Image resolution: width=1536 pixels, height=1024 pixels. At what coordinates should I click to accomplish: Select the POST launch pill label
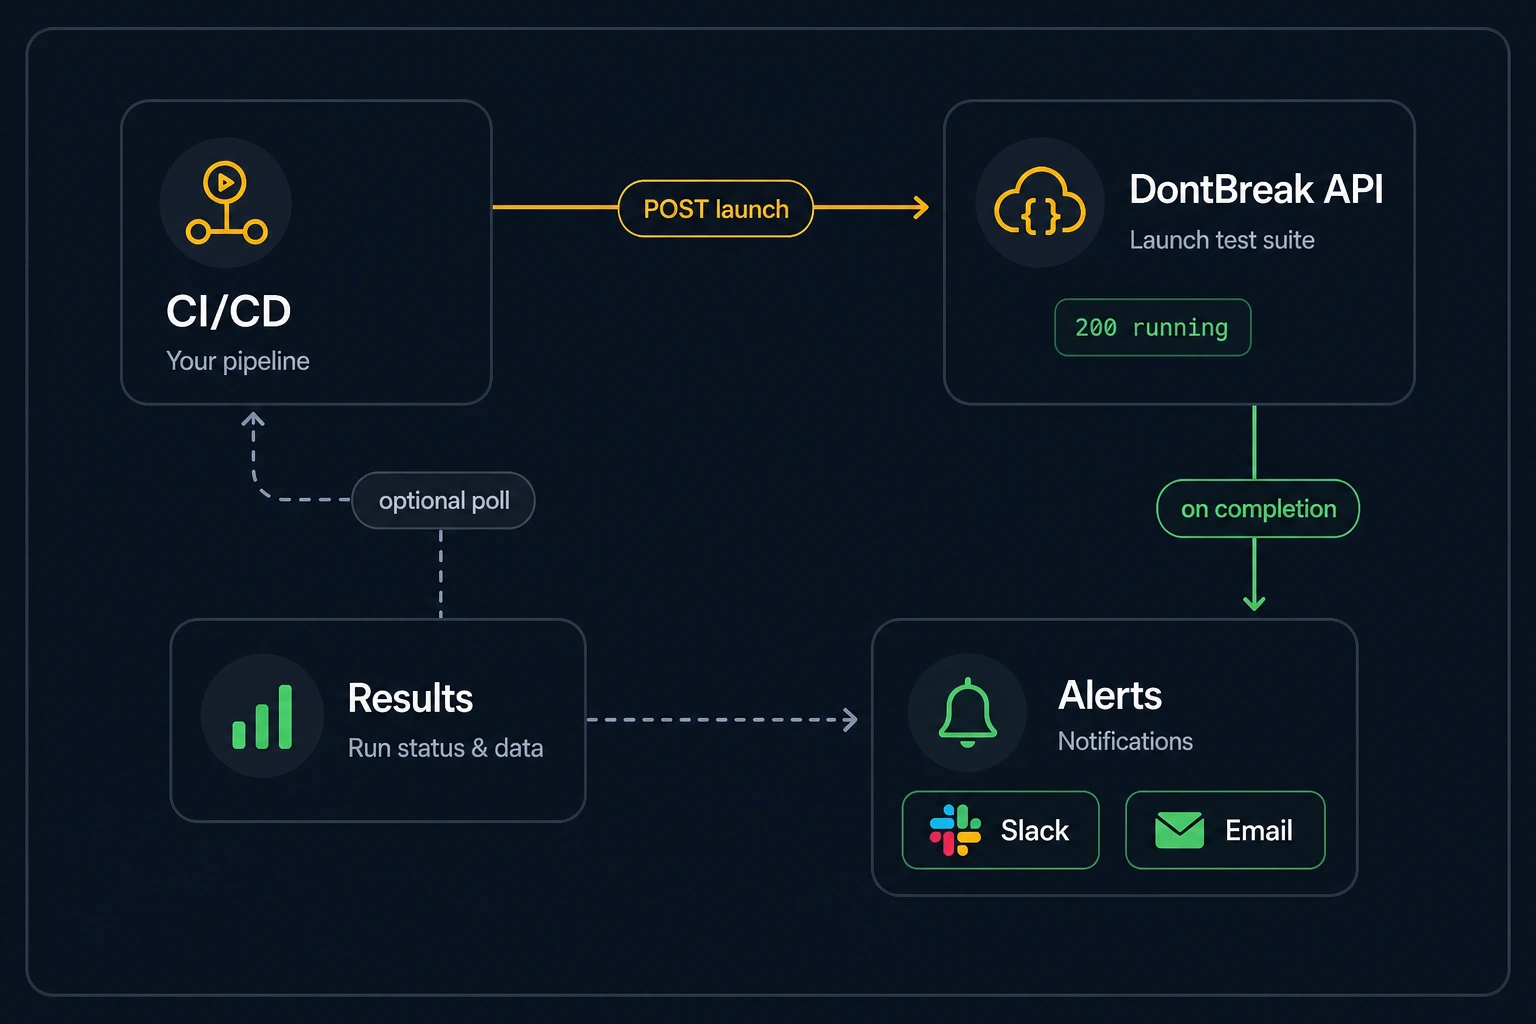tap(716, 209)
